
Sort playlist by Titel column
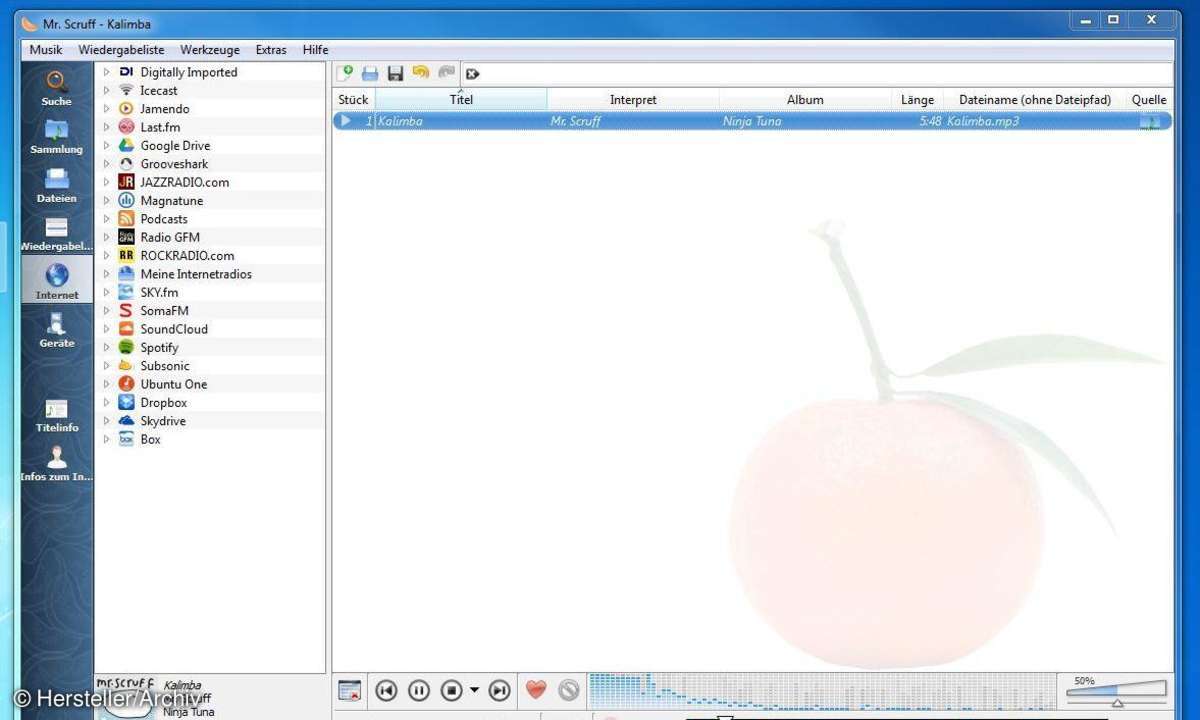pyautogui.click(x=461, y=99)
